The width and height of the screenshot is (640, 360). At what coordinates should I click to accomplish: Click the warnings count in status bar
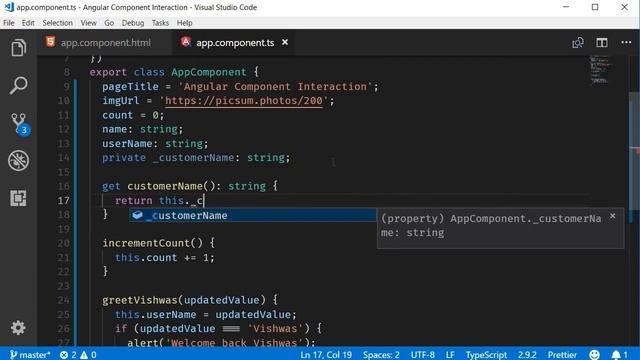point(88,355)
